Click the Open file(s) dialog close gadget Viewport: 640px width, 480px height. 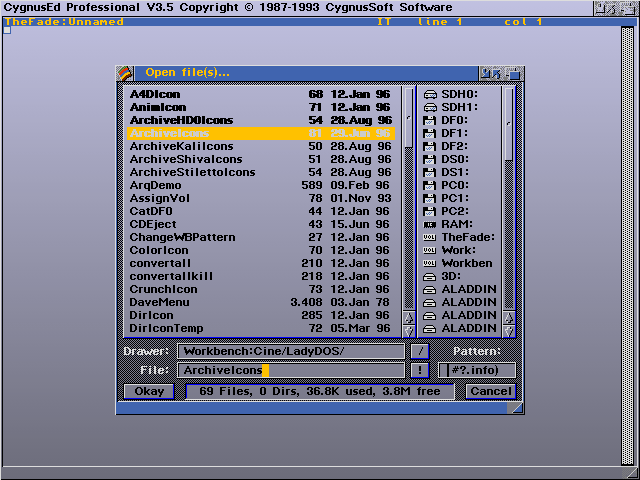125,73
